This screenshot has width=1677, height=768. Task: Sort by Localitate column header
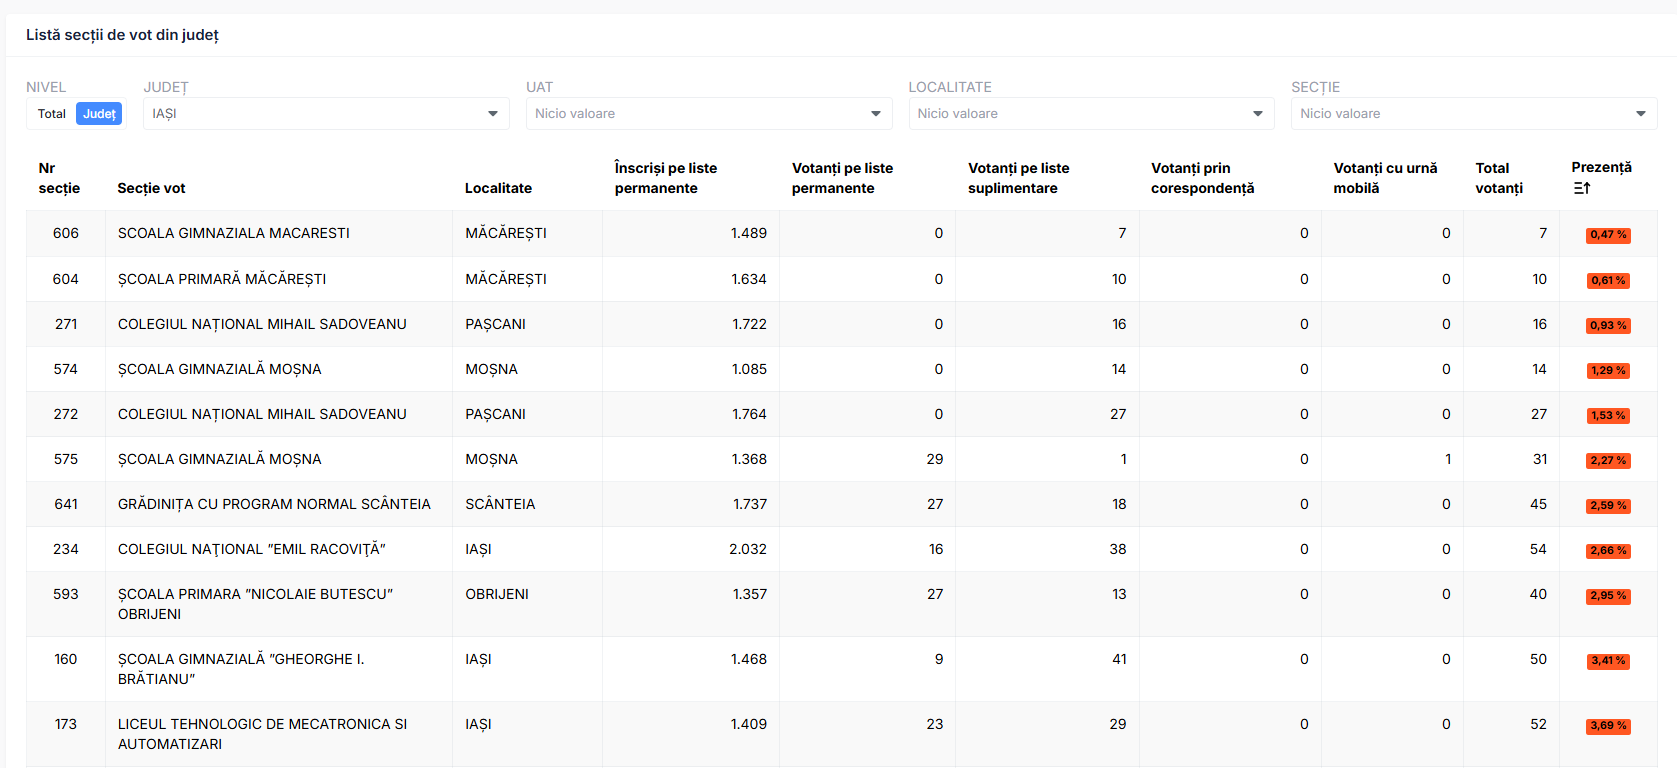pyautogui.click(x=498, y=188)
